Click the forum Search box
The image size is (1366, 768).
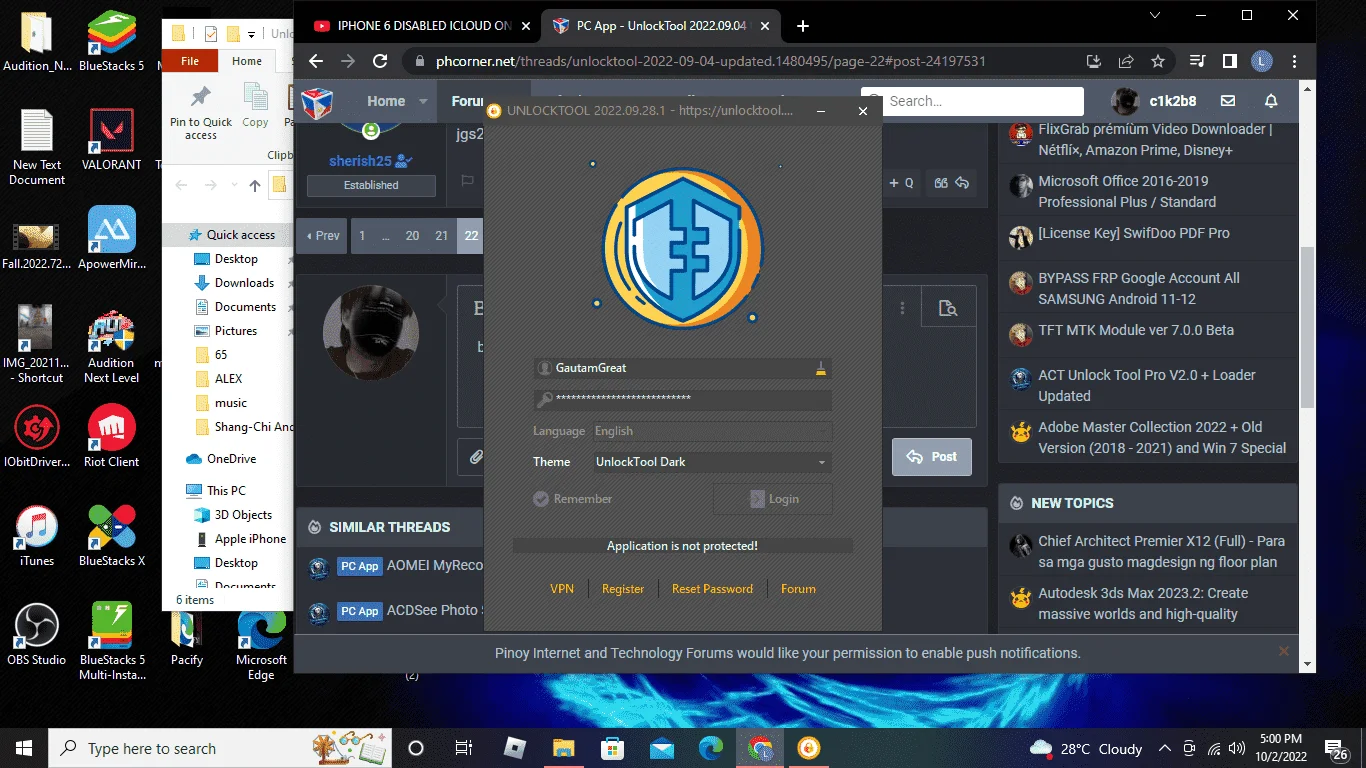[x=973, y=101]
